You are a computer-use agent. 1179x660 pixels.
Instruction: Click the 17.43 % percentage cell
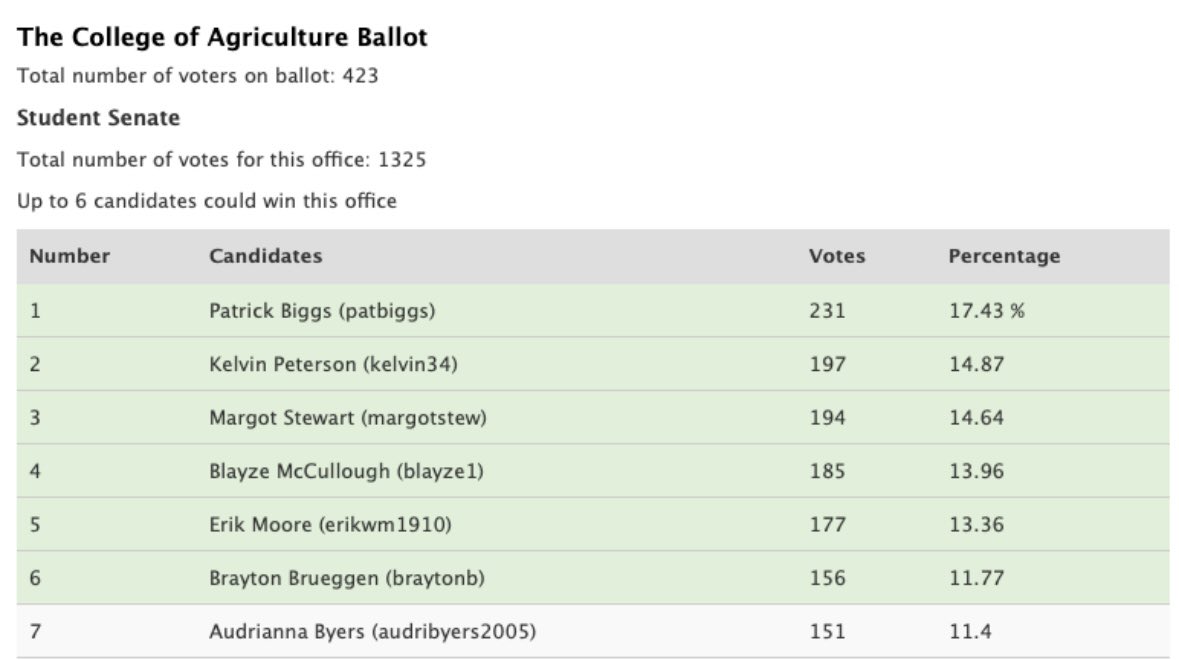click(987, 311)
